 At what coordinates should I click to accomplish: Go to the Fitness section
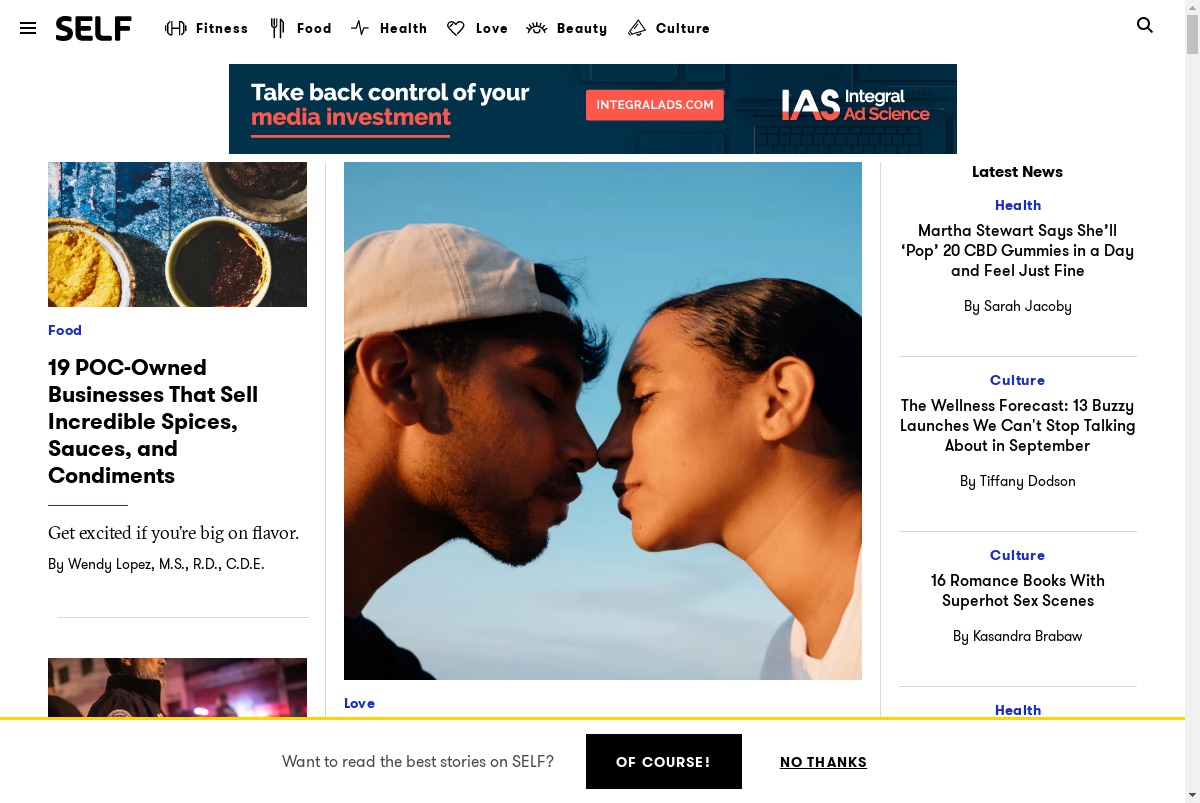(x=222, y=28)
